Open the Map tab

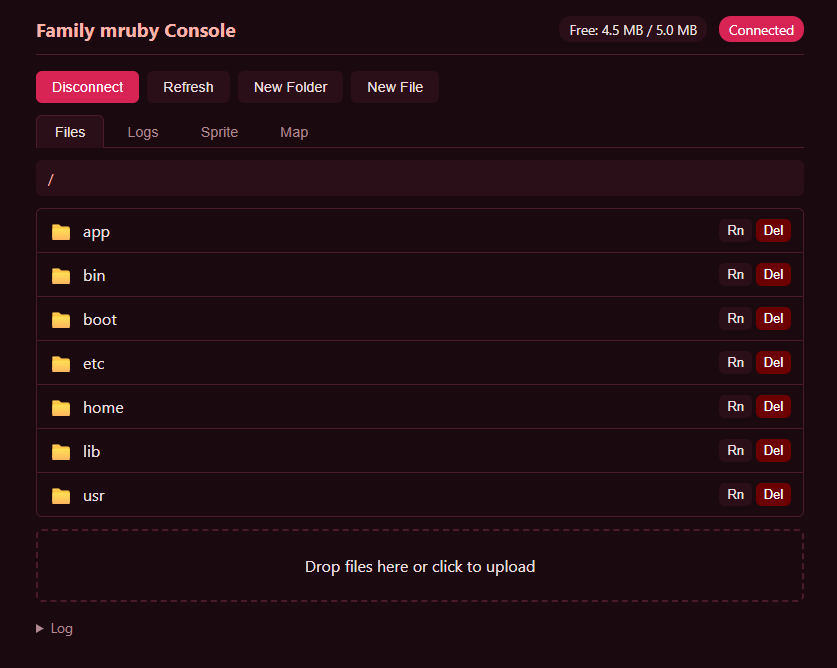click(x=294, y=132)
